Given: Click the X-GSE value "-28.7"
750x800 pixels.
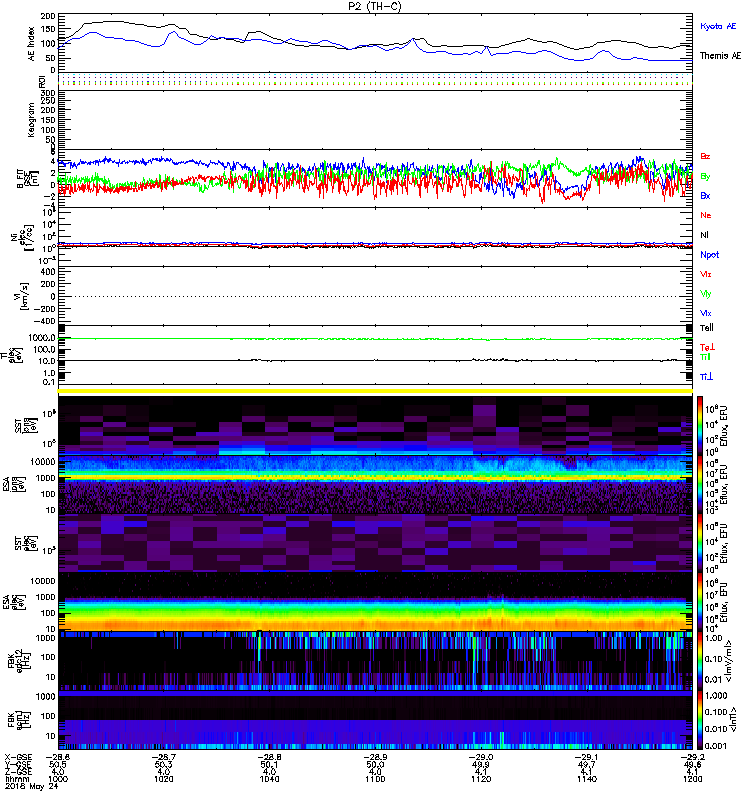Looking at the screenshot, I should point(164,757).
